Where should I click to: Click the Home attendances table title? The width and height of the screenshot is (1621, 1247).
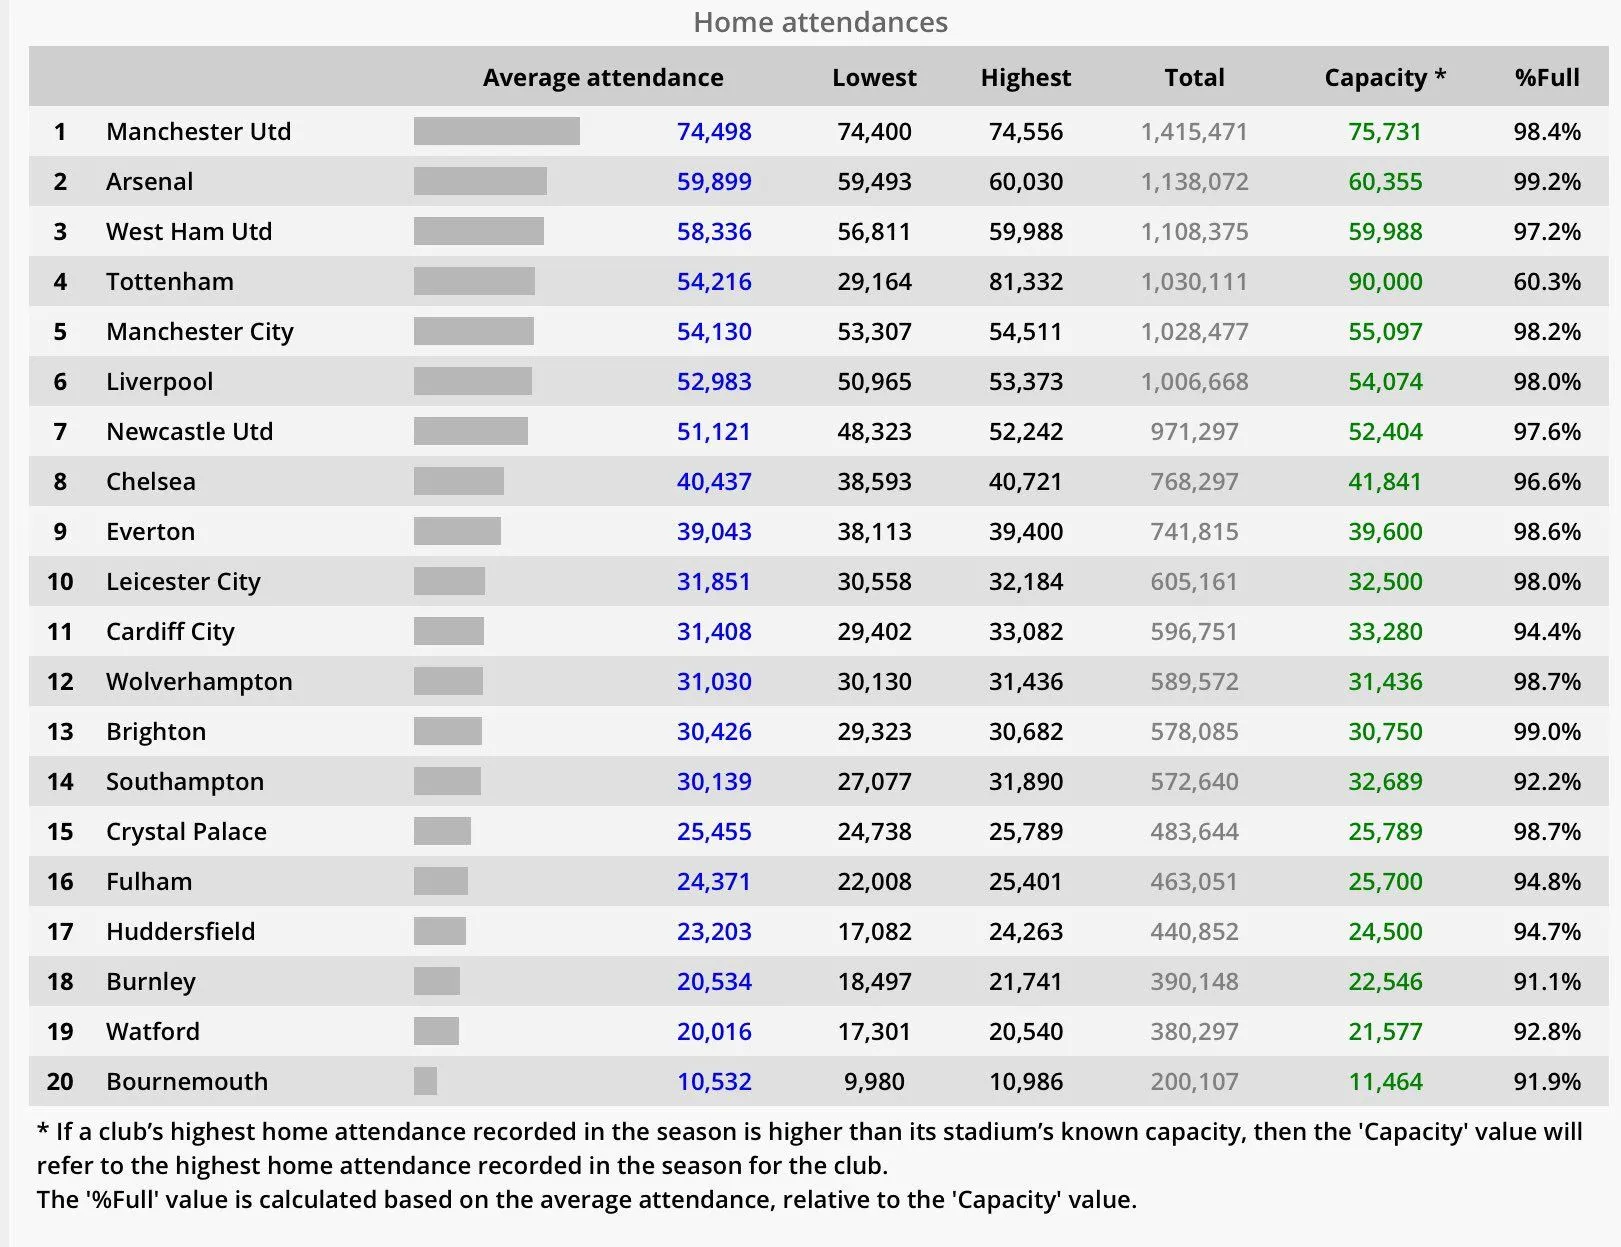pos(820,22)
